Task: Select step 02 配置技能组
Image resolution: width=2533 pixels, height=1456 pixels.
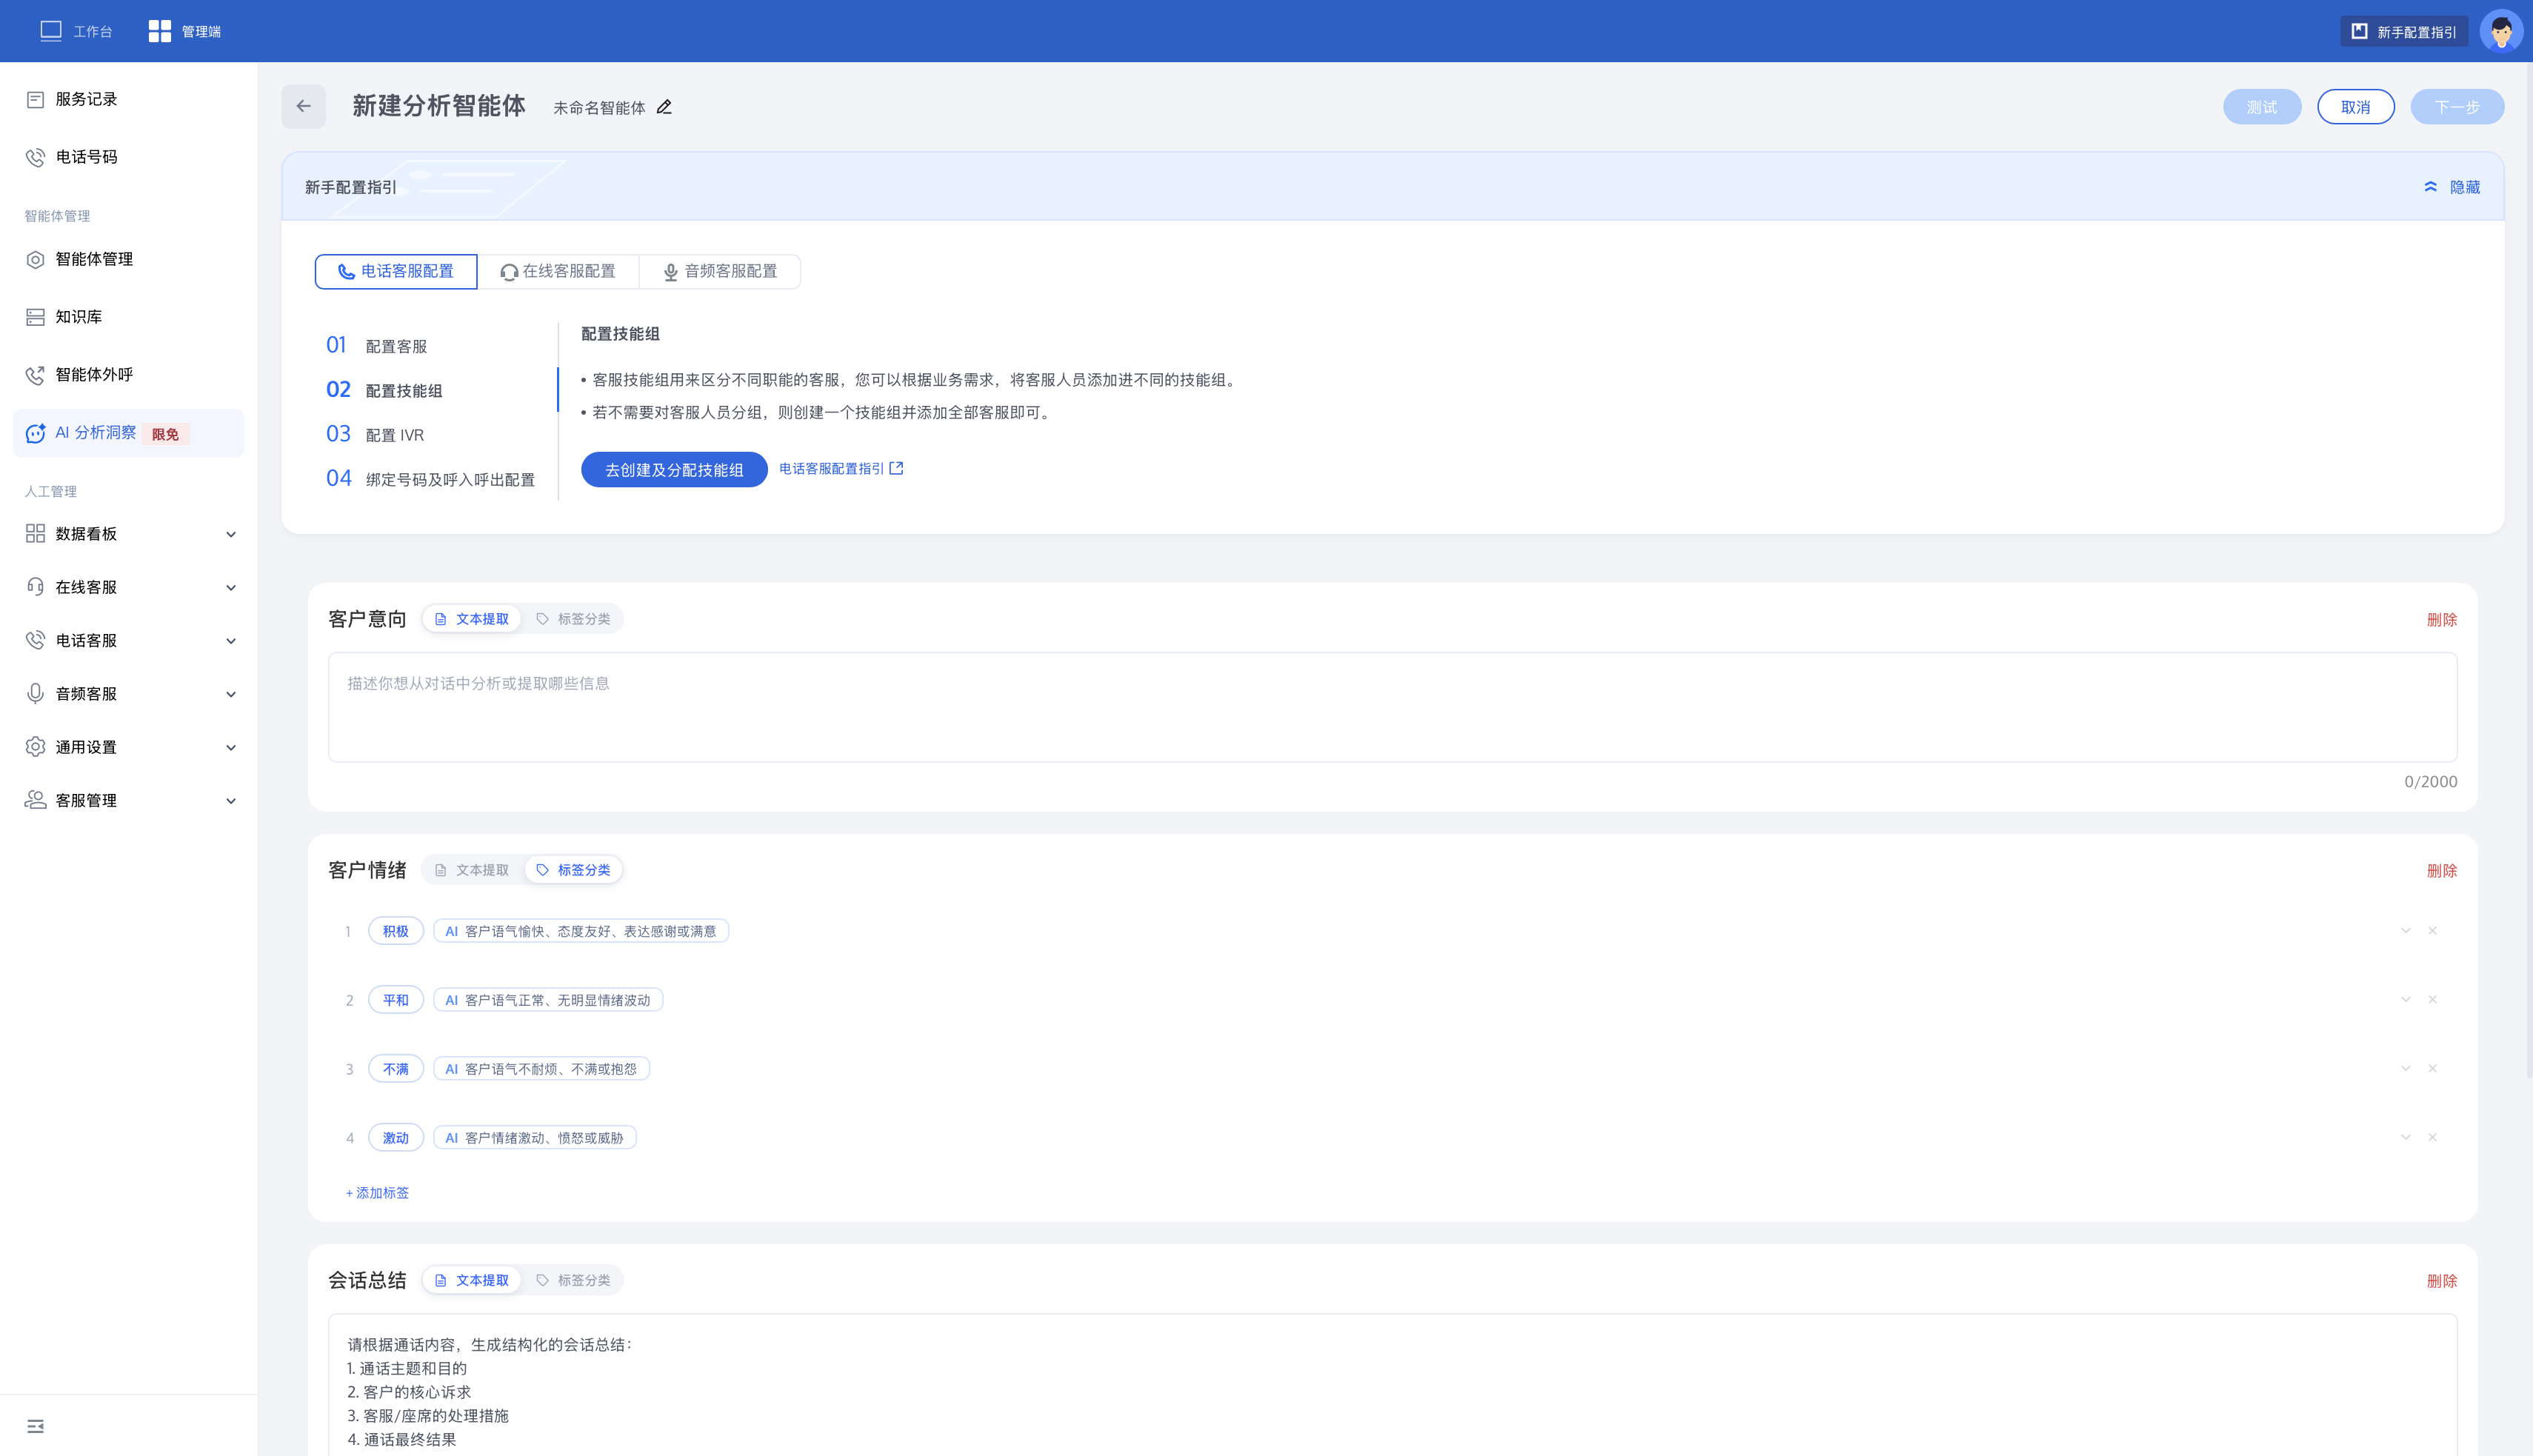Action: [385, 390]
